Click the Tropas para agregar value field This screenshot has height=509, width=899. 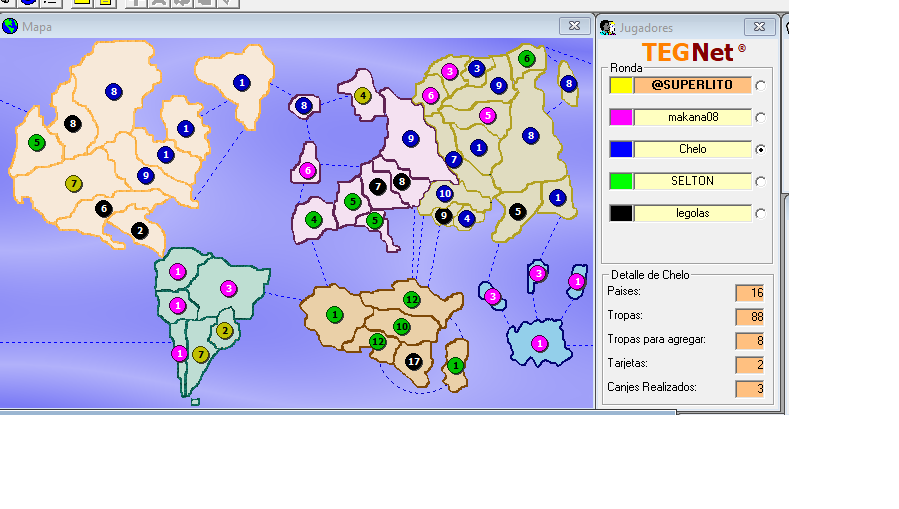[749, 341]
